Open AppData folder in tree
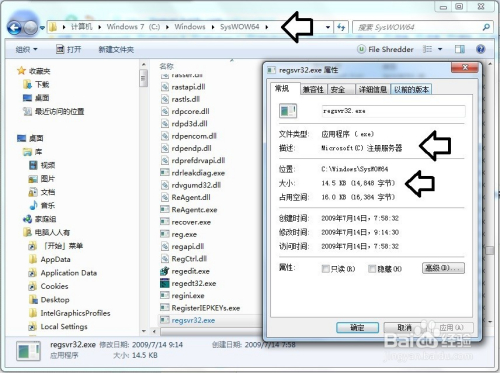 50,259
